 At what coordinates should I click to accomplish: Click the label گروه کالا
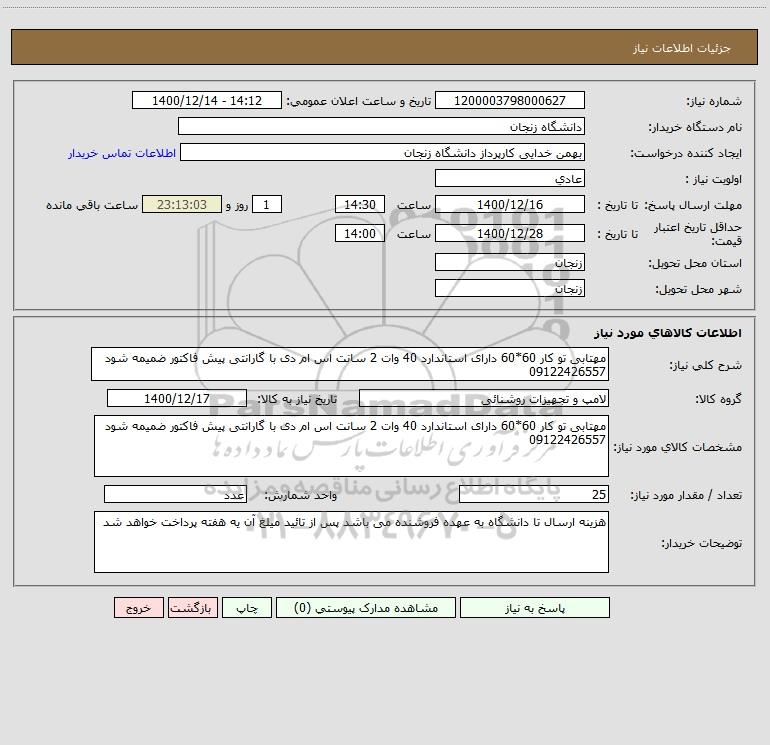(x=719, y=399)
